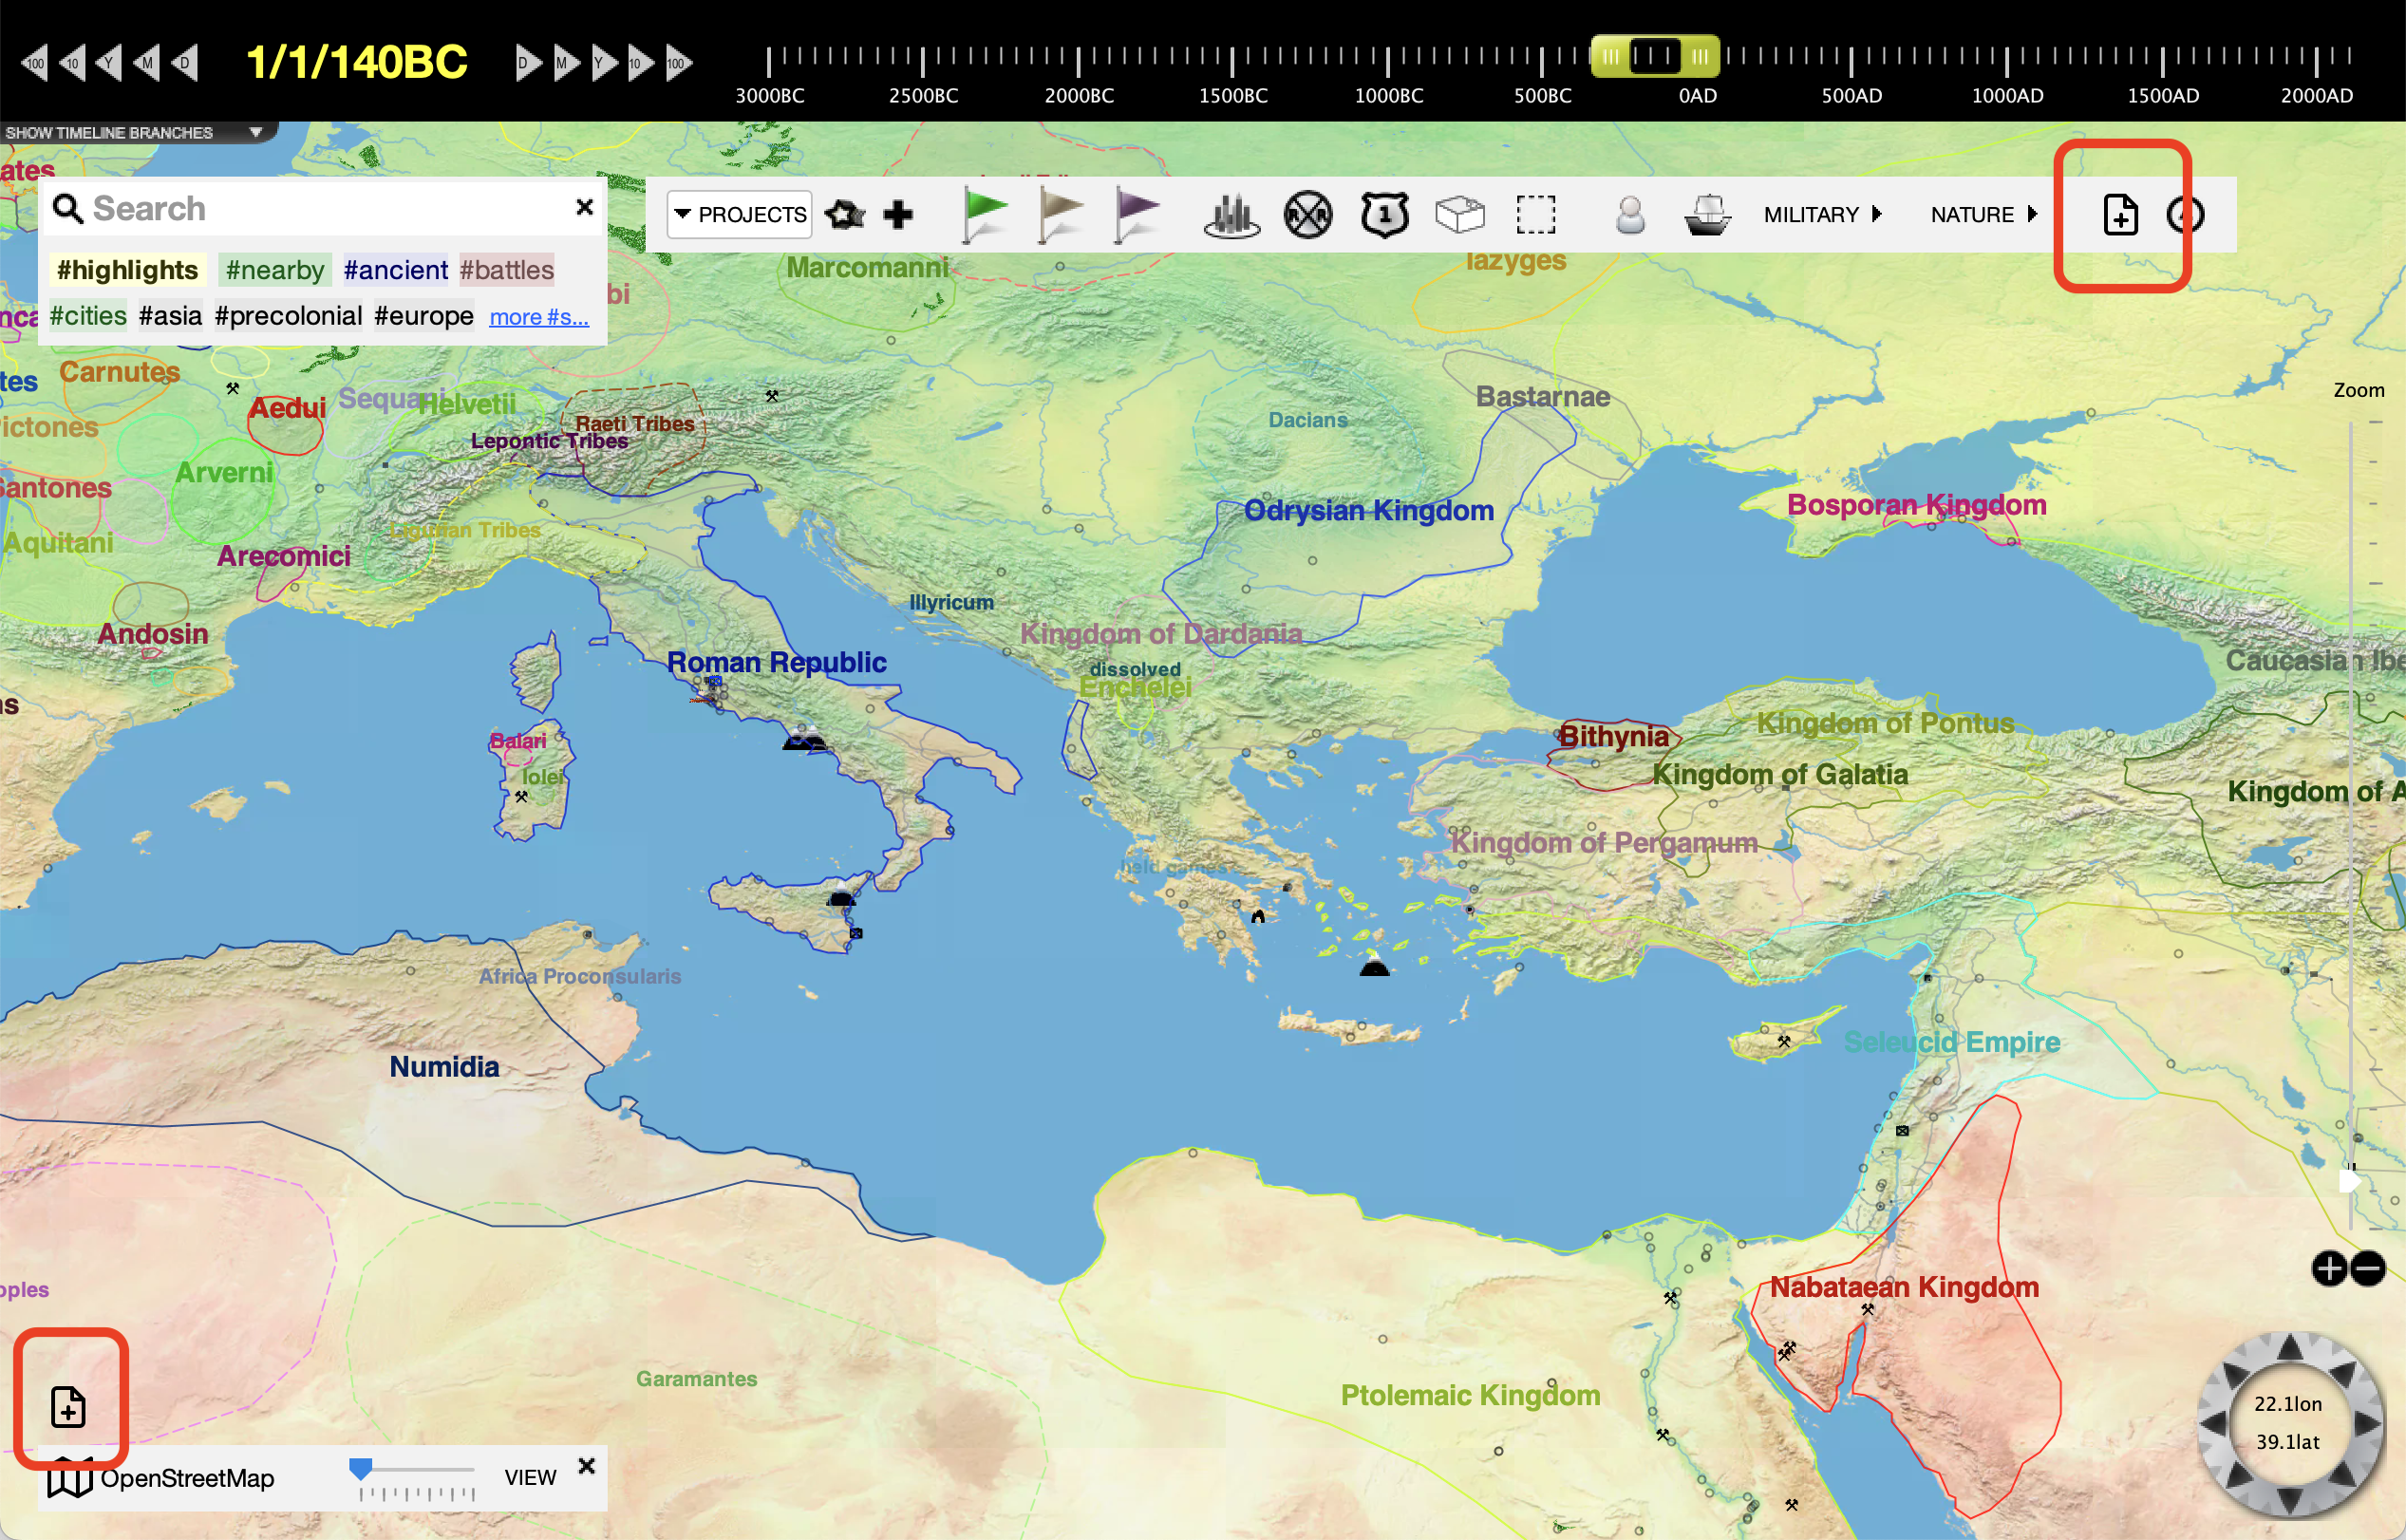2406x1540 pixels.
Task: Select the dashed rectangle selection tool
Action: click(1535, 214)
